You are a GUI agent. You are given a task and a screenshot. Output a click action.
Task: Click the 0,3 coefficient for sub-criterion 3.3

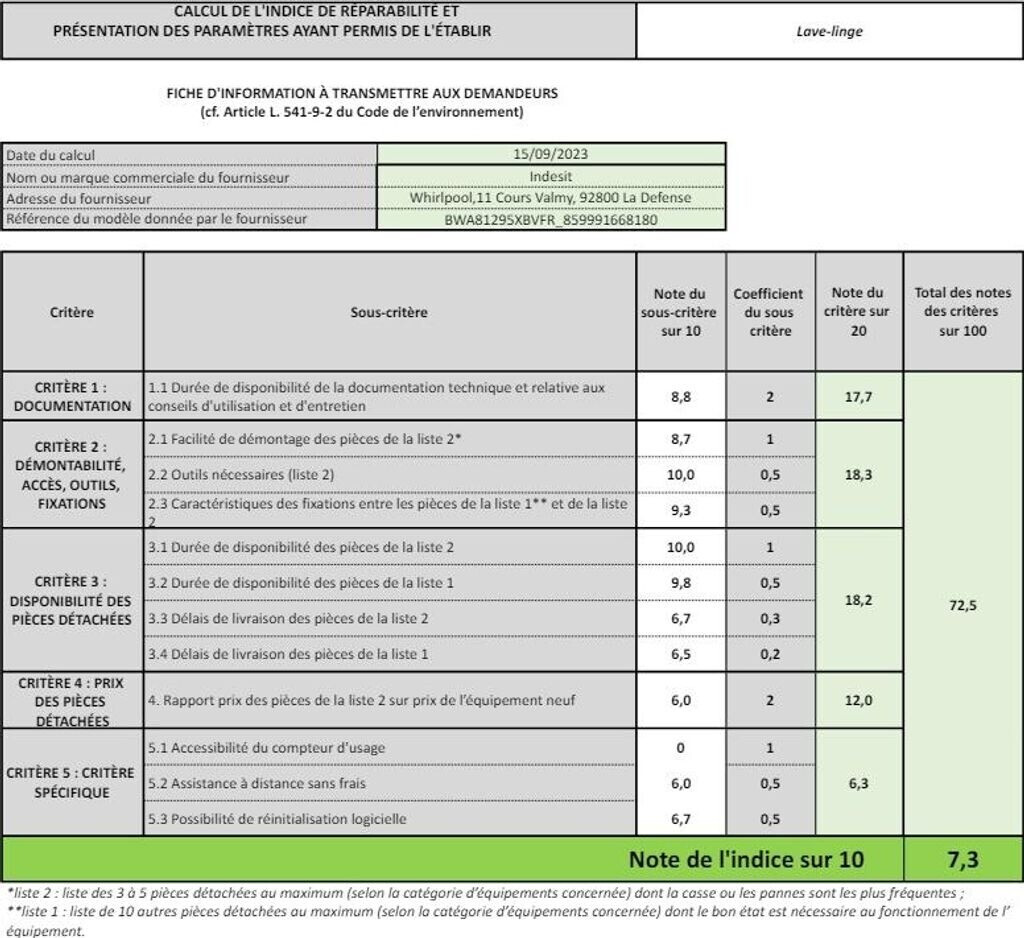pos(769,619)
